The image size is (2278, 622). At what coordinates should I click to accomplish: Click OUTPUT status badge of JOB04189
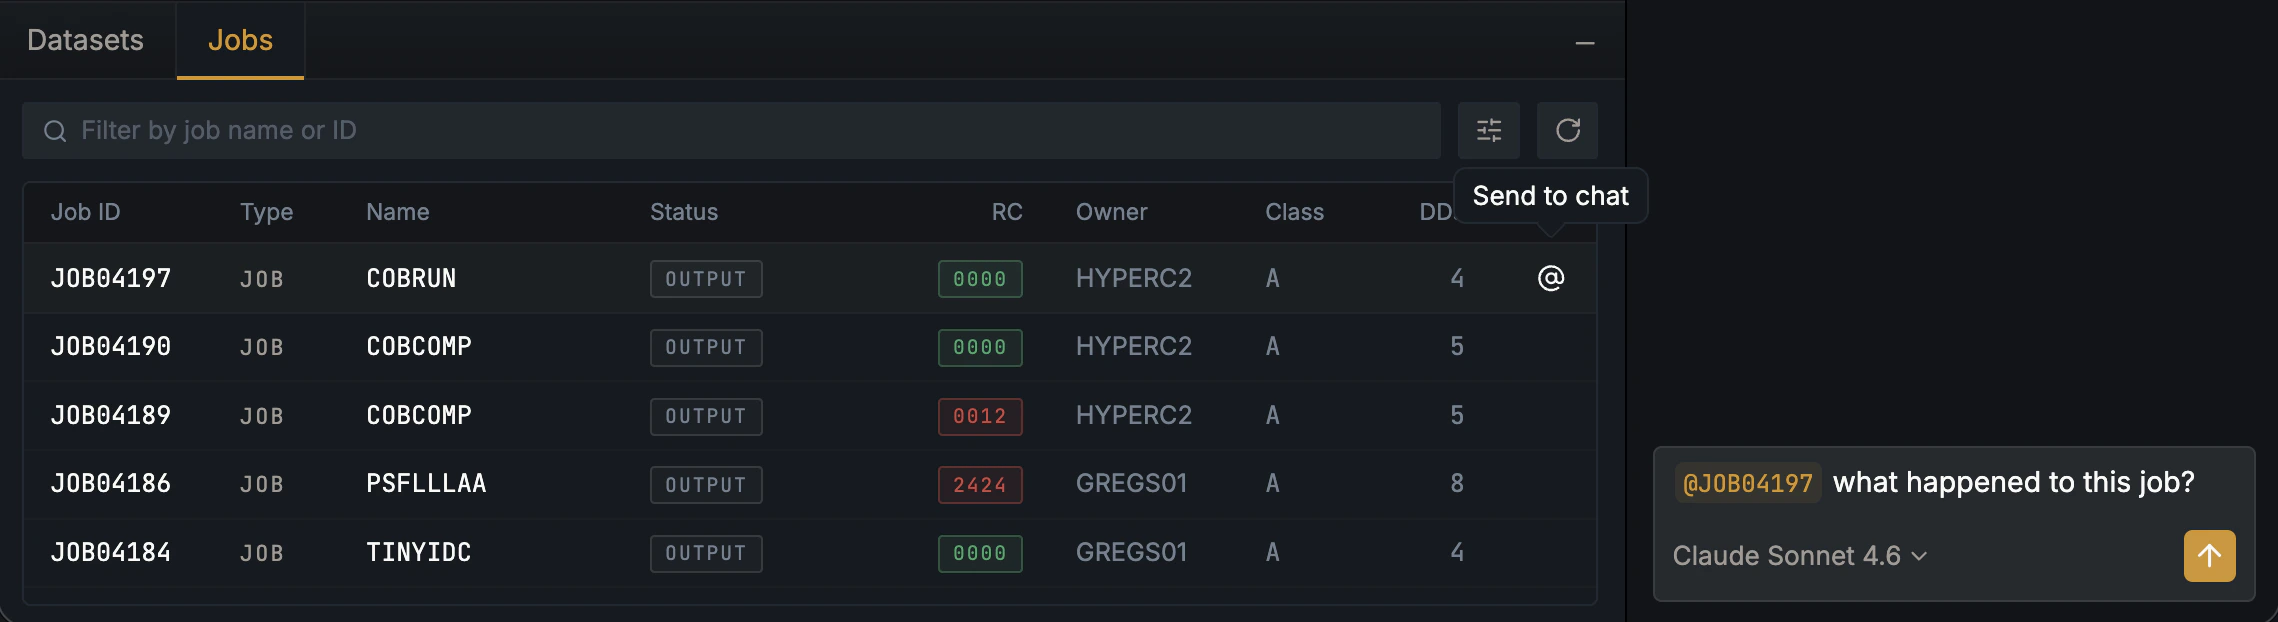click(706, 417)
